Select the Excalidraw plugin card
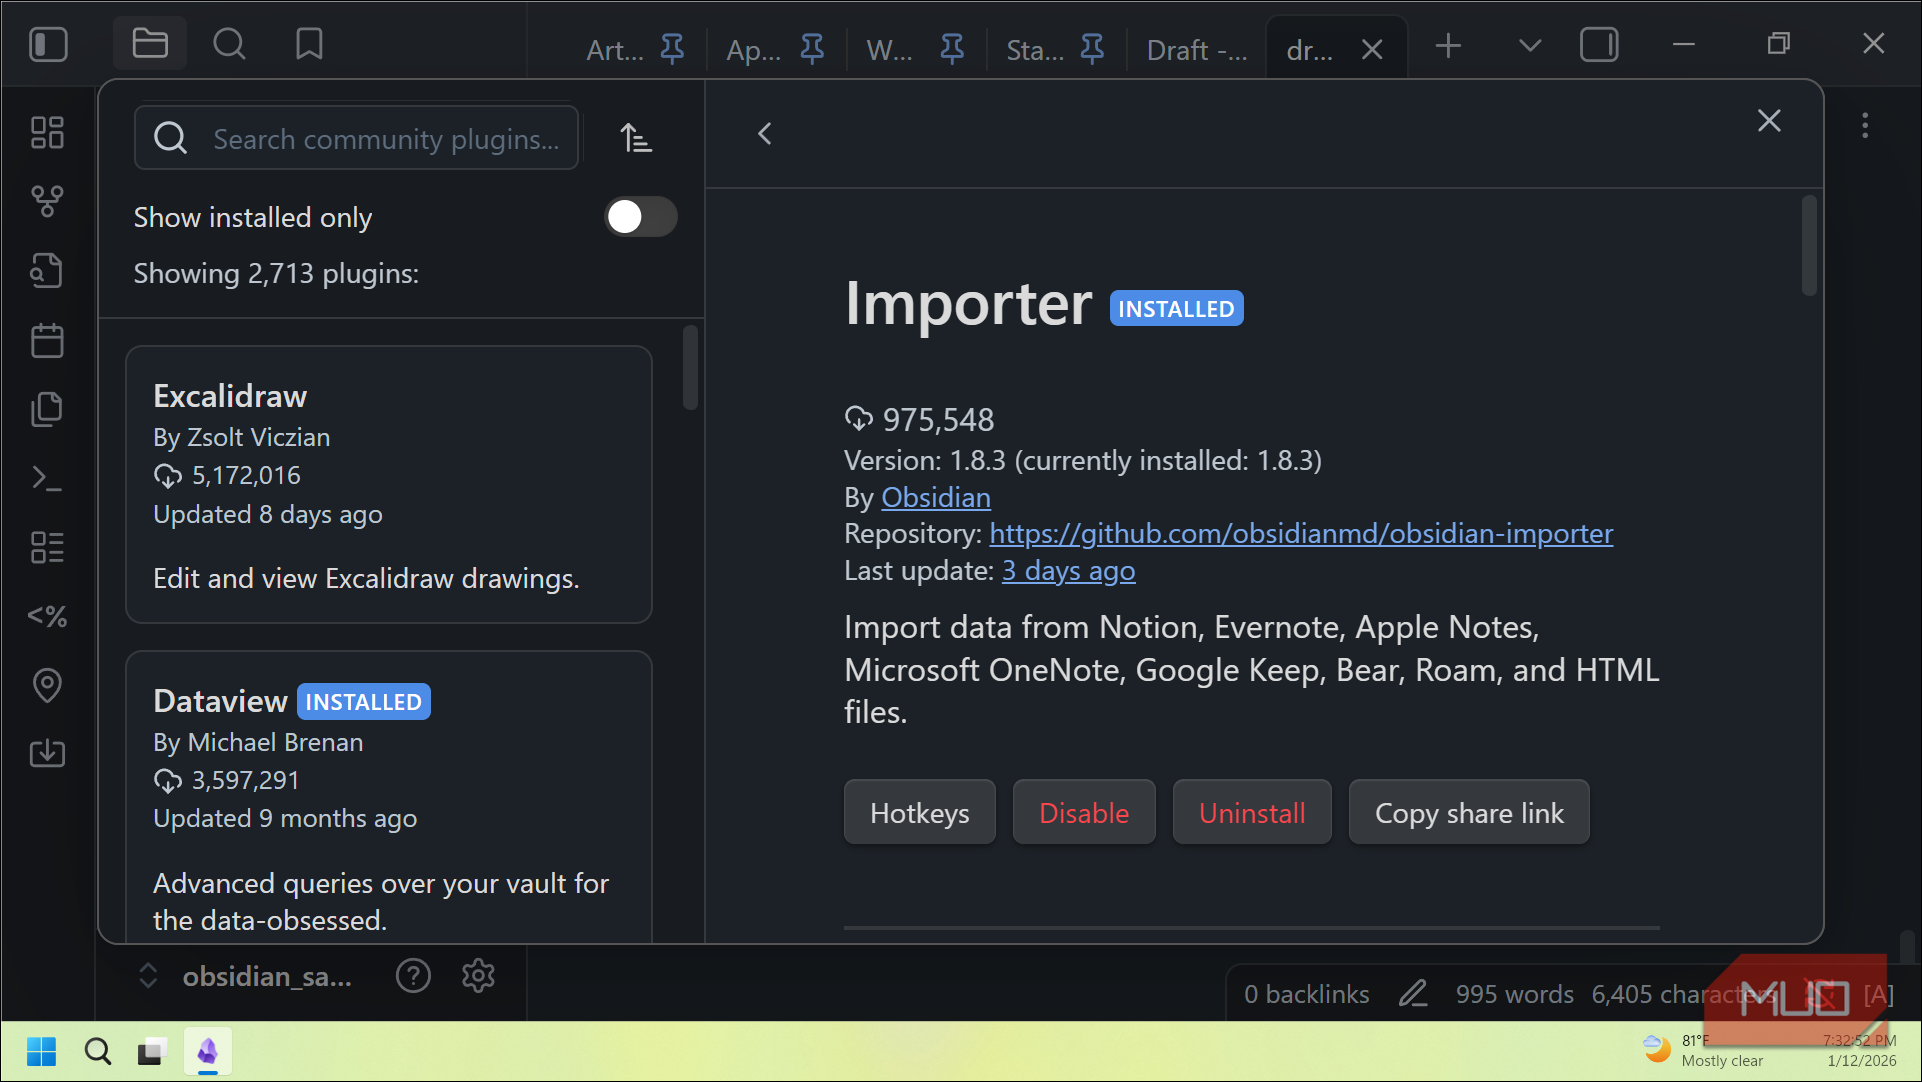Viewport: 1922px width, 1082px height. coord(389,484)
